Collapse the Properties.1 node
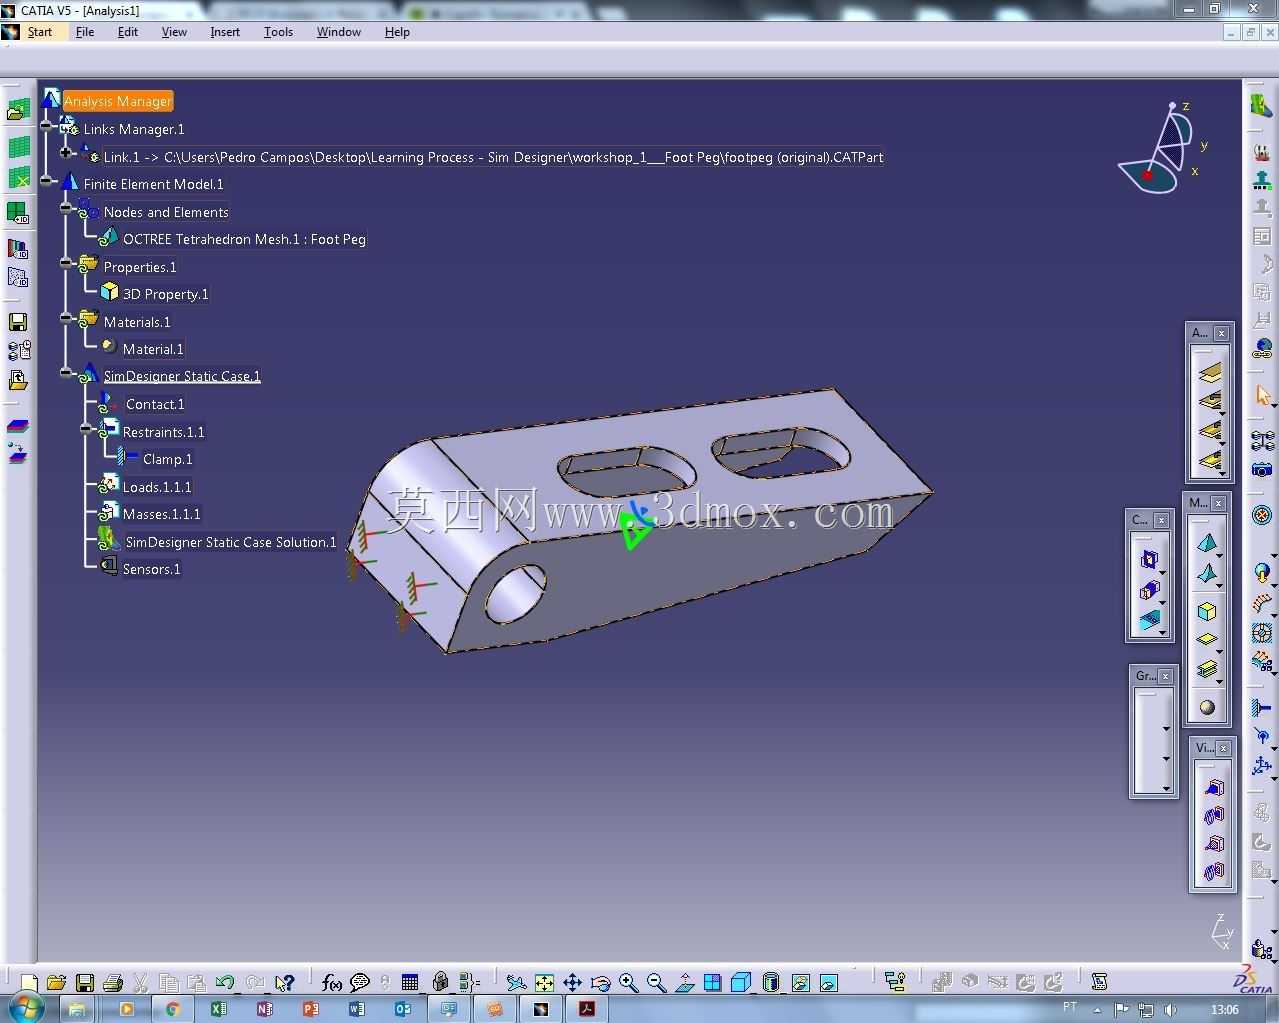 [x=66, y=263]
